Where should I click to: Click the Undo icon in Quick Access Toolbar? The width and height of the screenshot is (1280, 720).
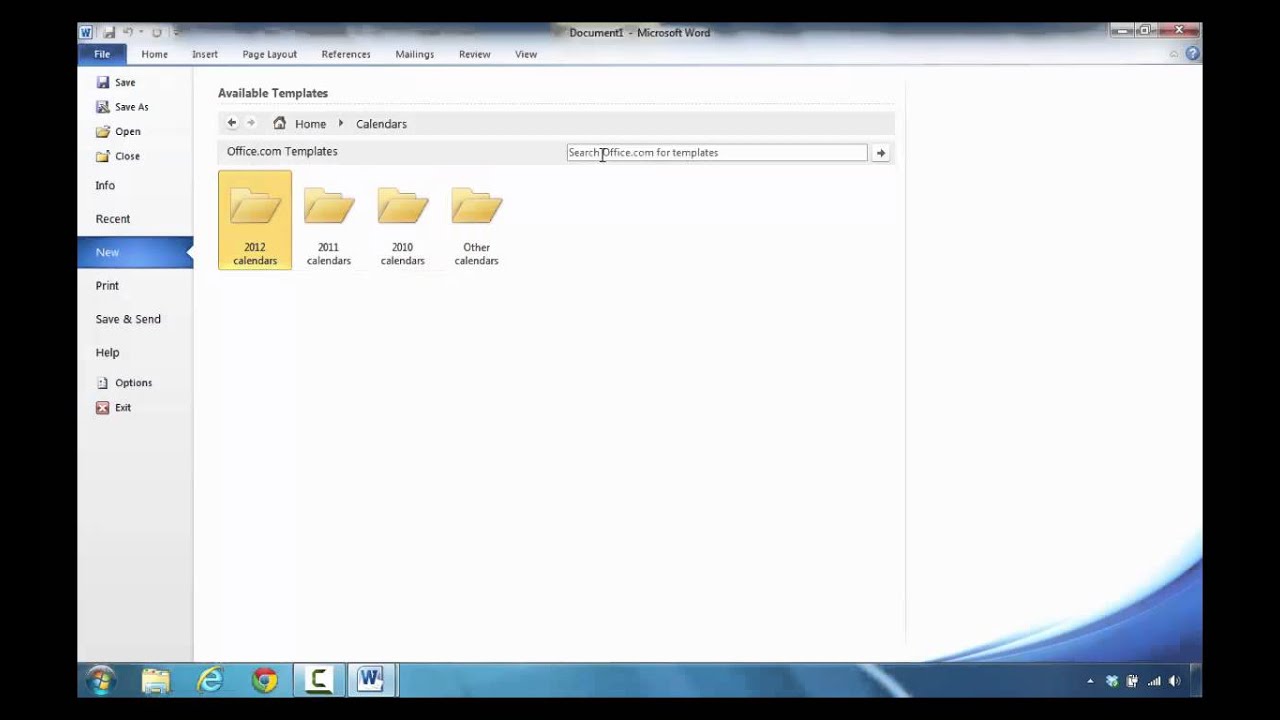click(128, 33)
